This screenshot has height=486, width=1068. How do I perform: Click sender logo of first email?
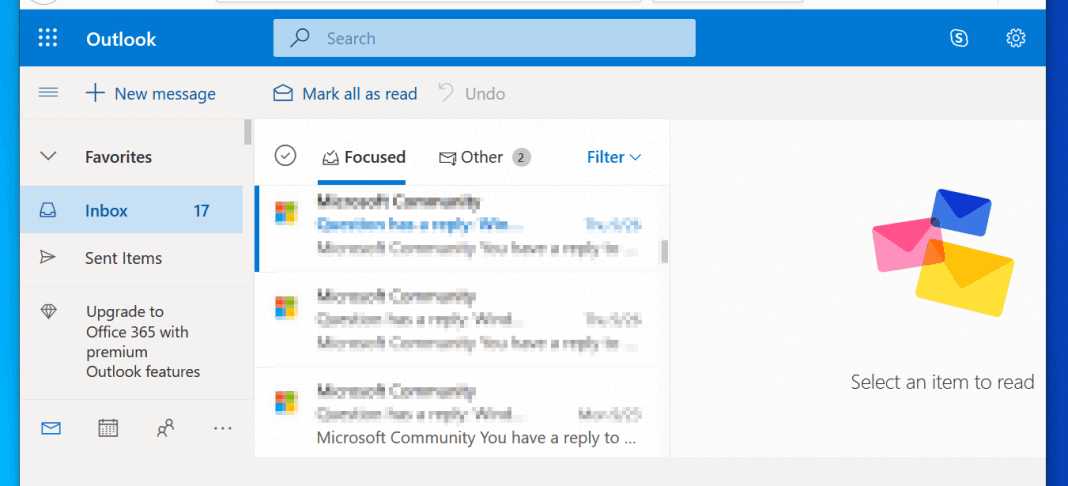(x=286, y=213)
